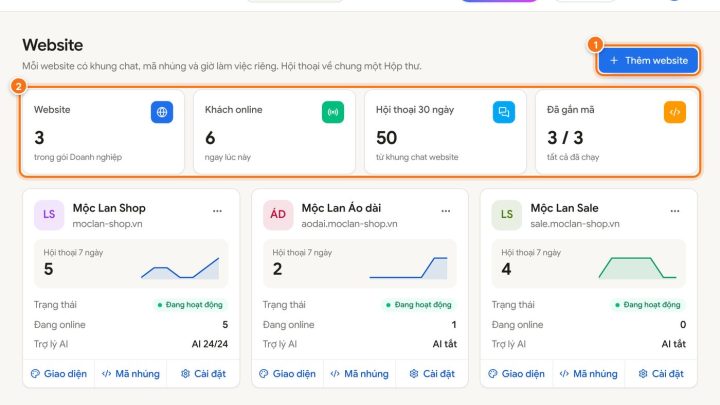
Task: Open Cài đặt for Mộc Lan Shop
Action: (x=203, y=374)
